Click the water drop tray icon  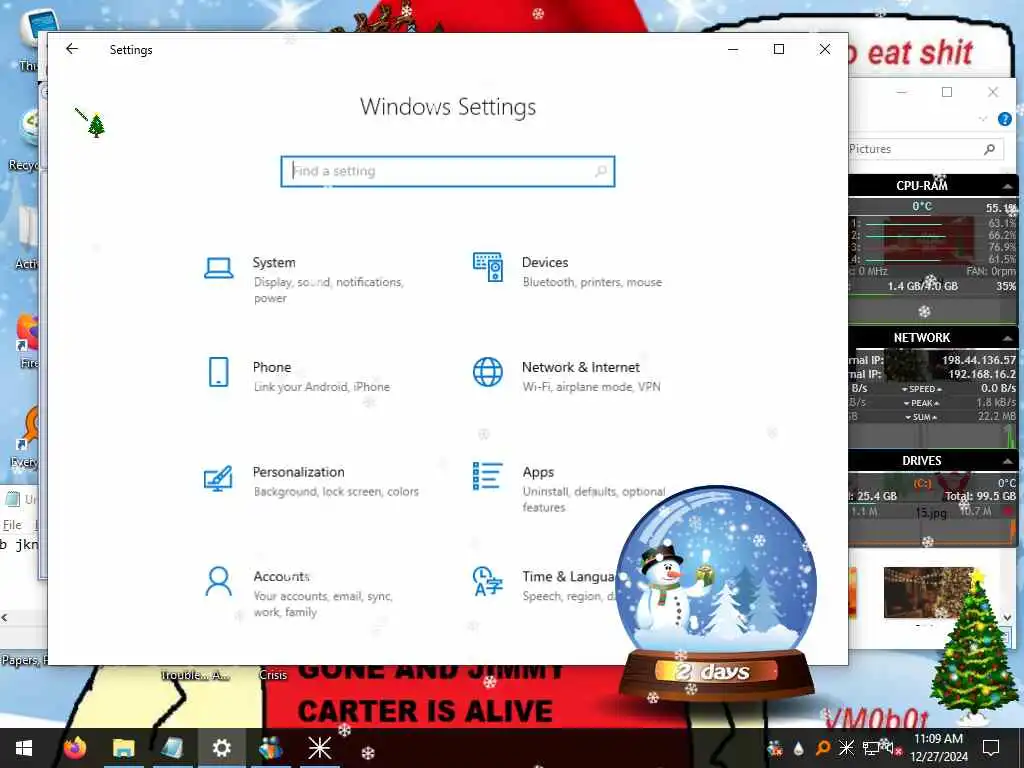click(x=799, y=748)
